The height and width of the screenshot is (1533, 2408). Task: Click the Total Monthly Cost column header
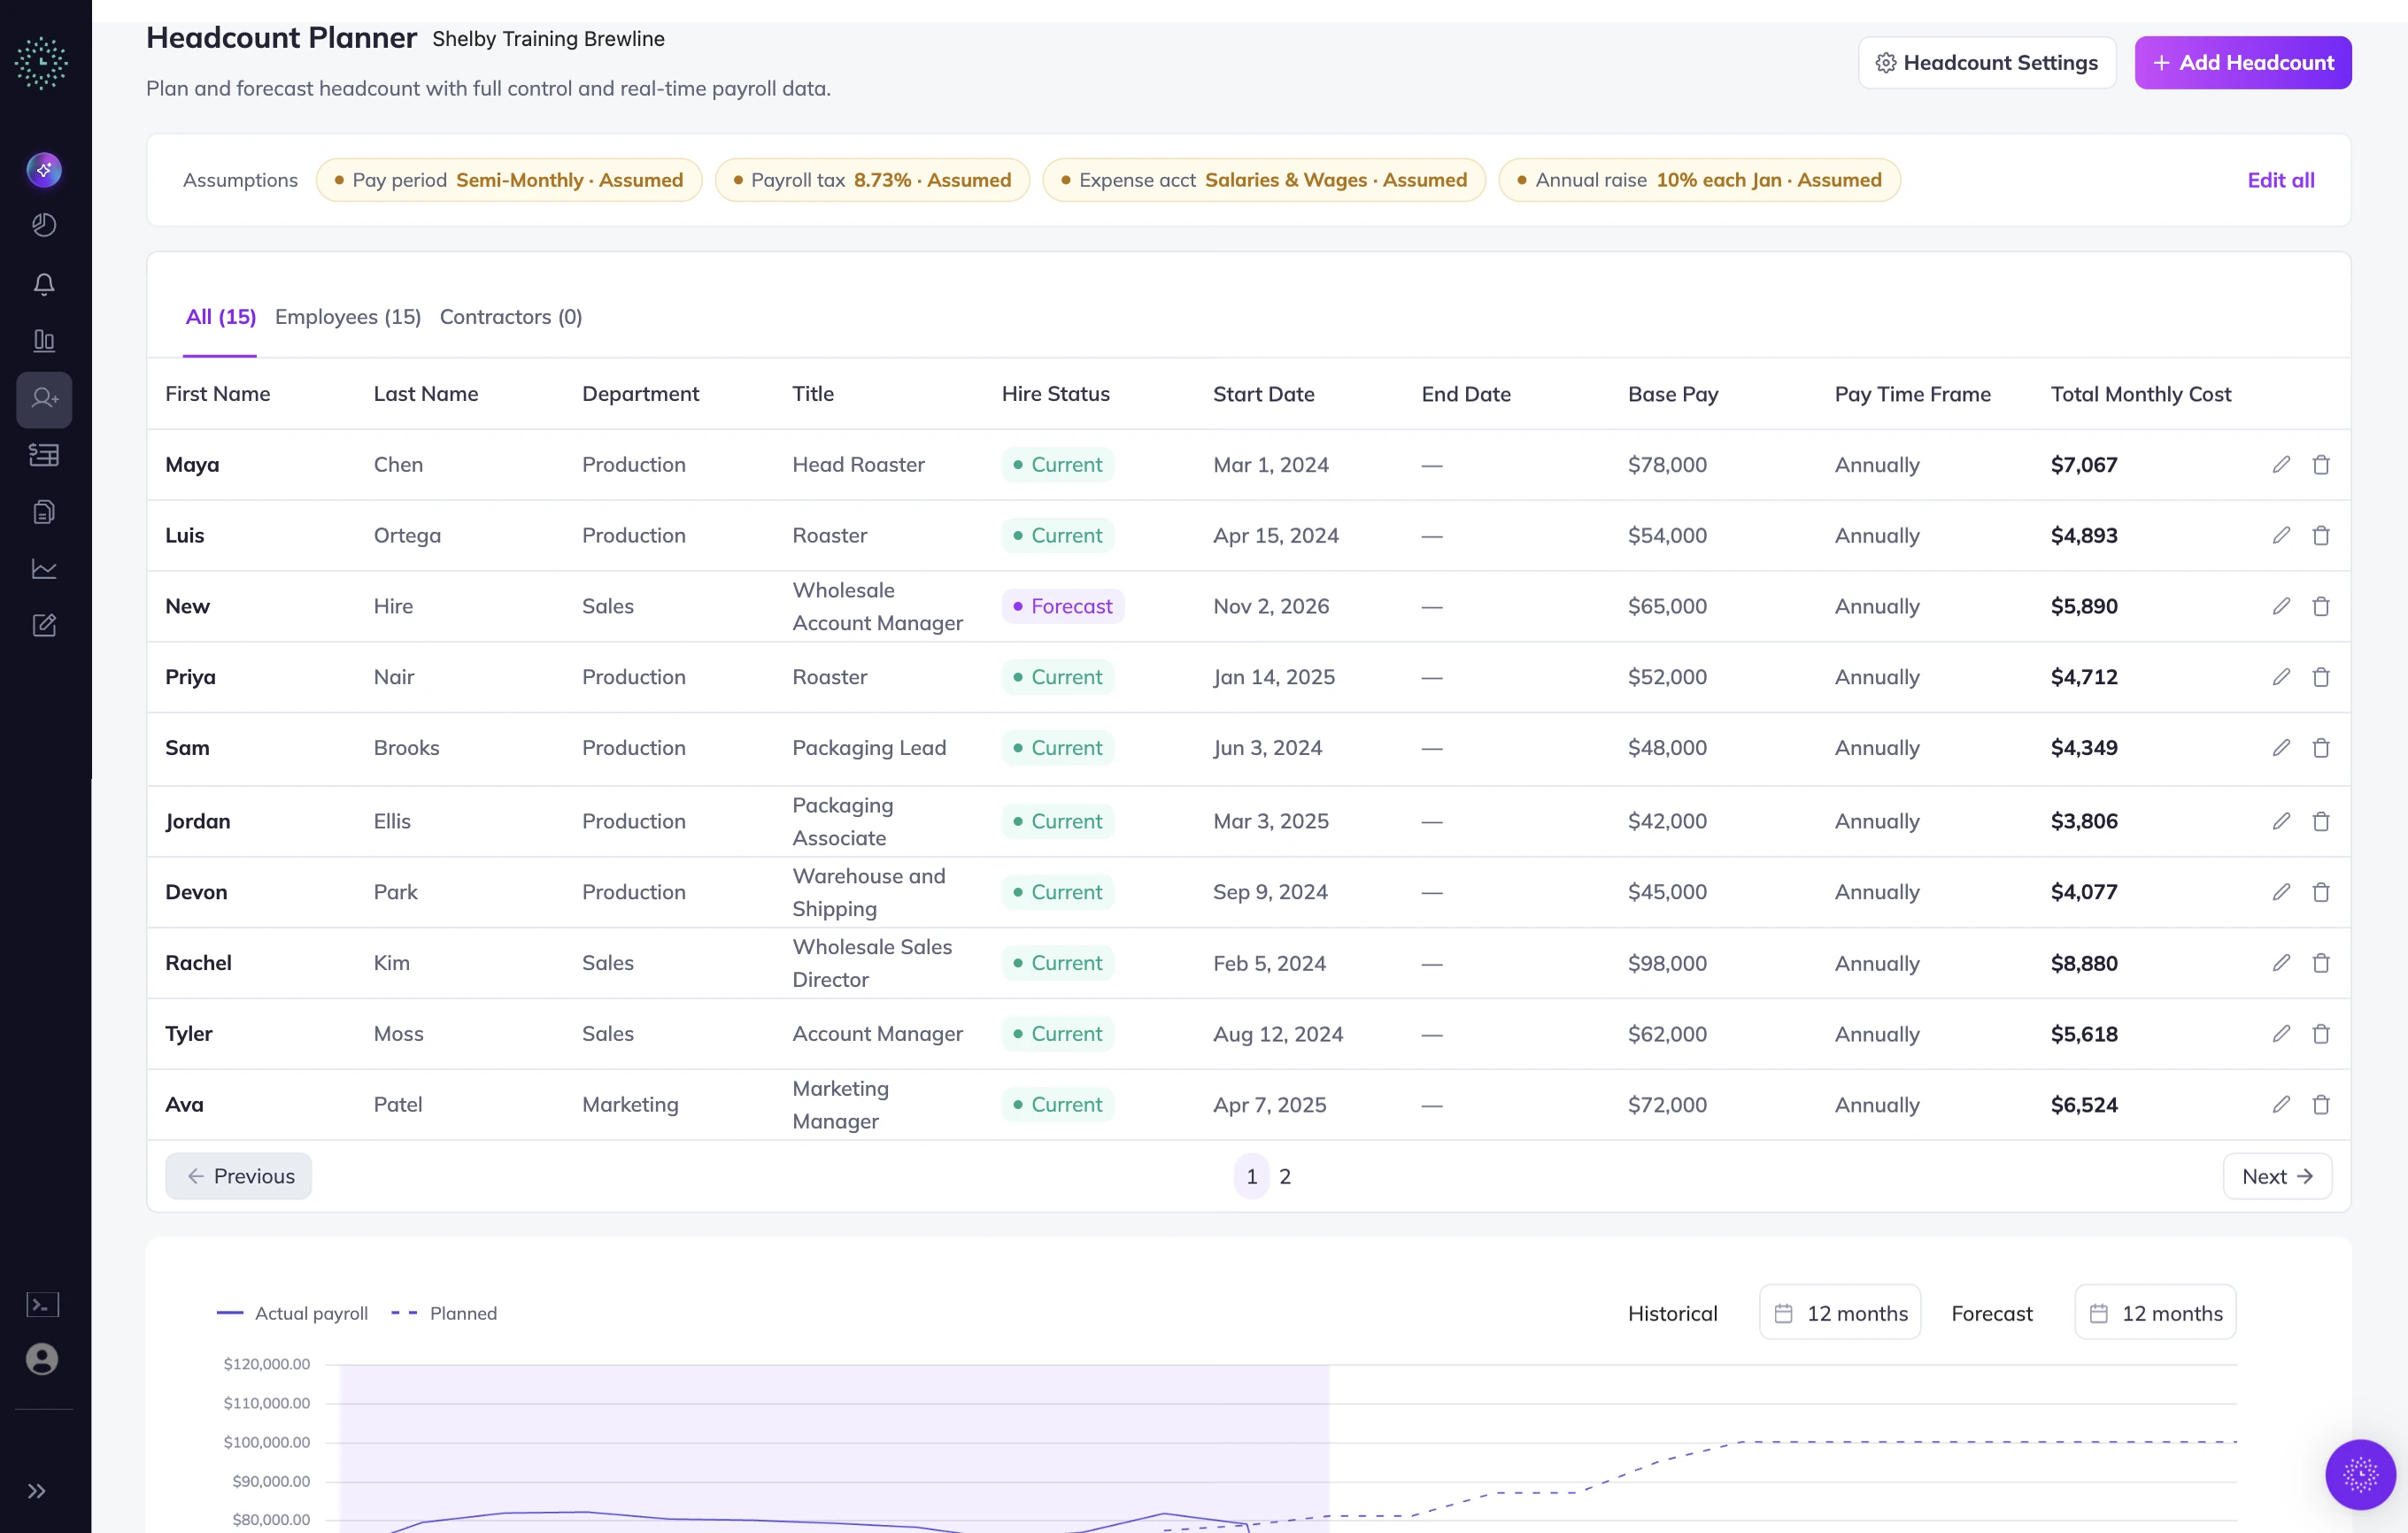click(x=2141, y=394)
